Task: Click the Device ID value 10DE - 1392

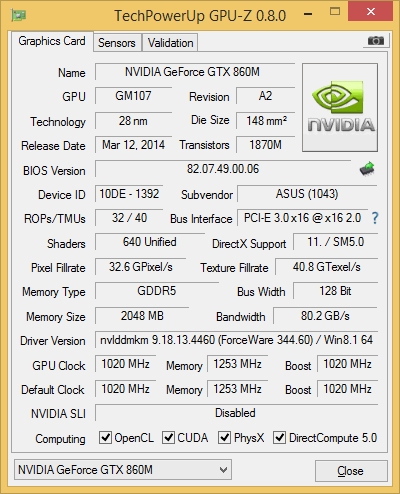Action: [x=129, y=194]
